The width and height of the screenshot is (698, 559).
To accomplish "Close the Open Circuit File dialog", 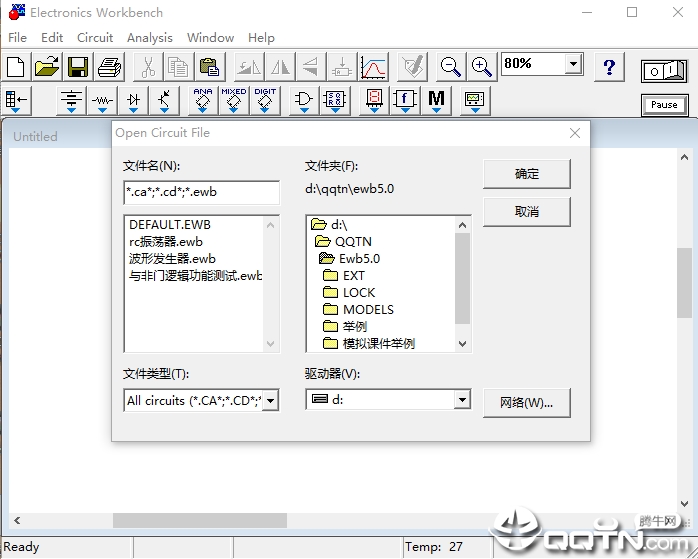I will [x=575, y=133].
